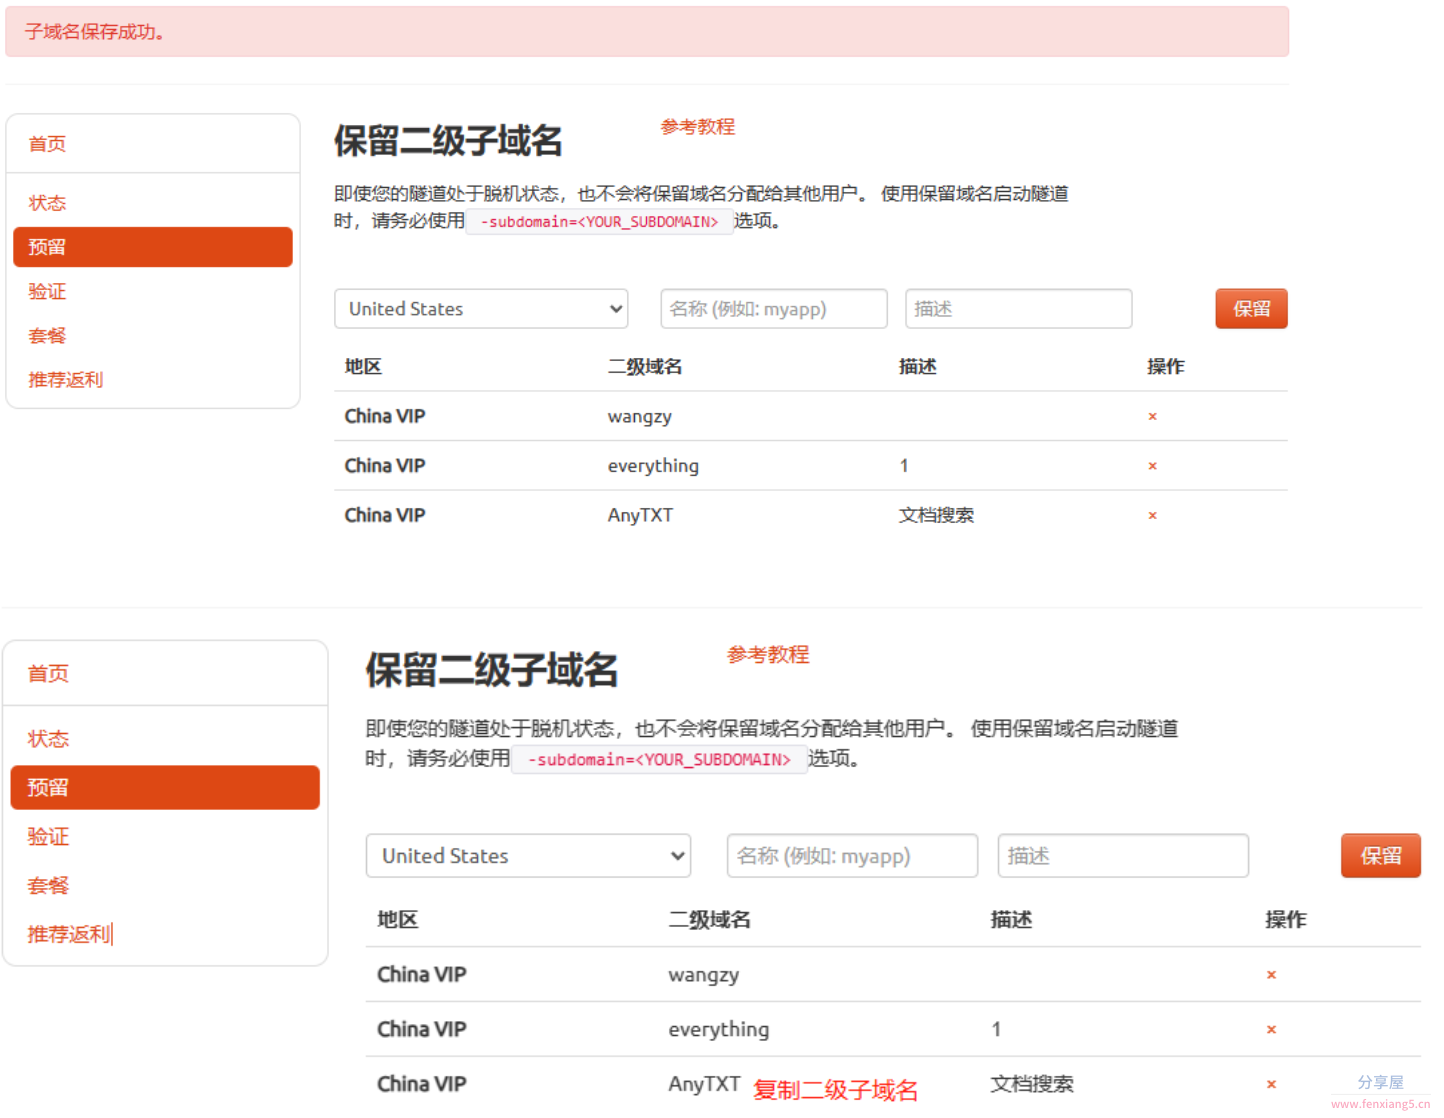Click 文档搜索 description in lower table
Image resolution: width=1444 pixels, height=1118 pixels.
click(1032, 1084)
